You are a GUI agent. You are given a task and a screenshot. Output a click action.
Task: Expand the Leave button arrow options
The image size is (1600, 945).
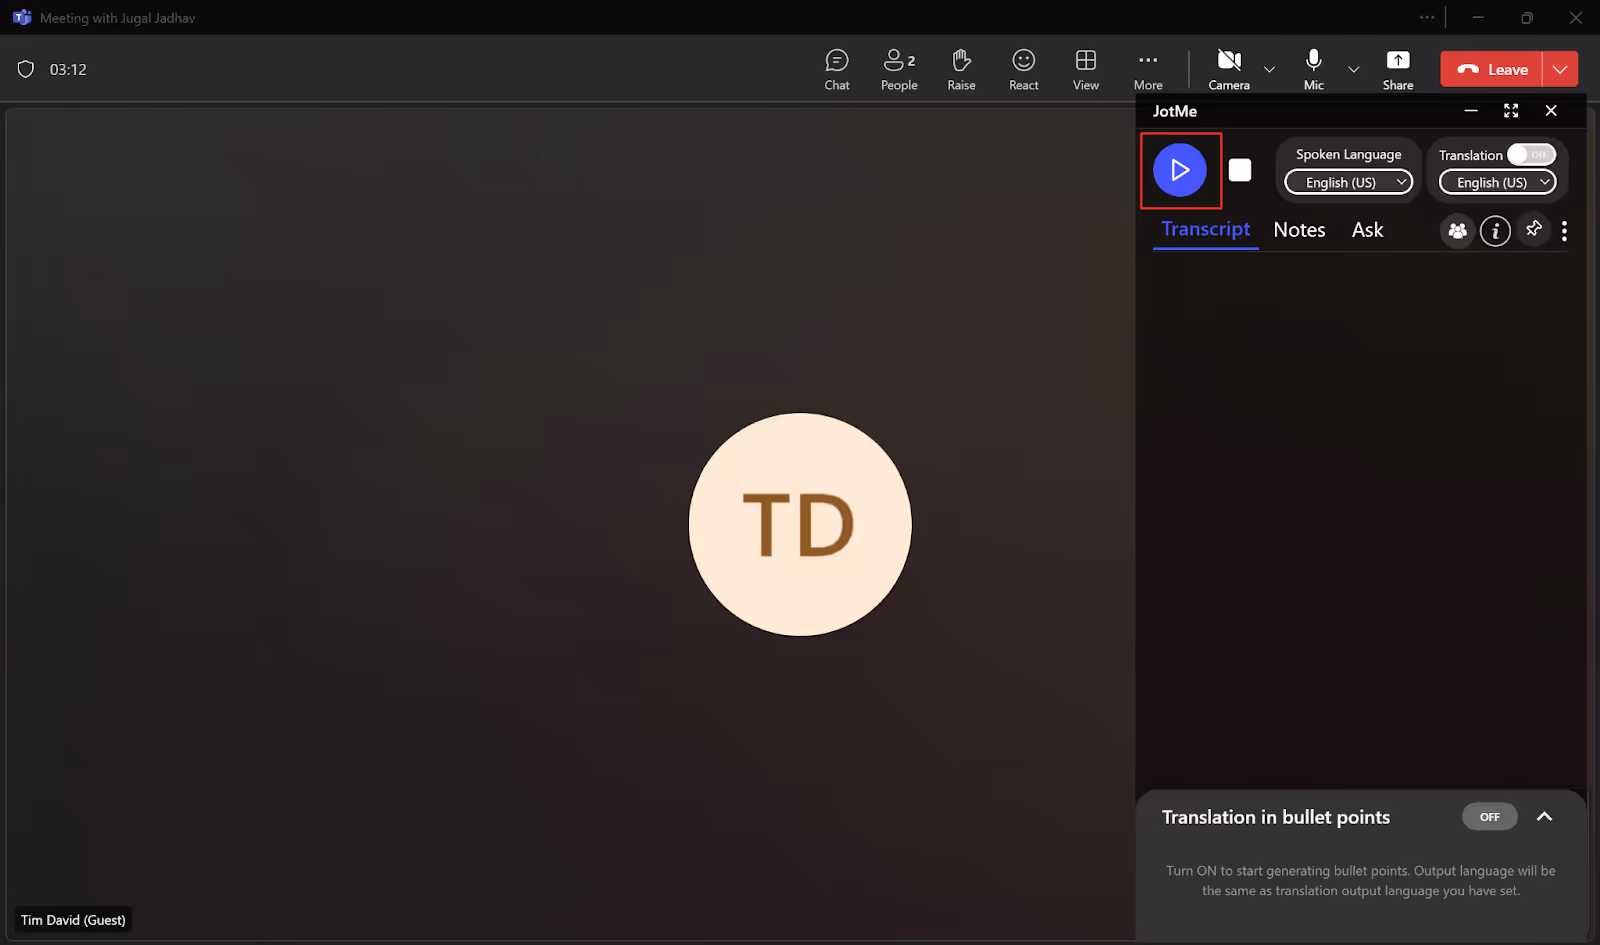(1560, 70)
